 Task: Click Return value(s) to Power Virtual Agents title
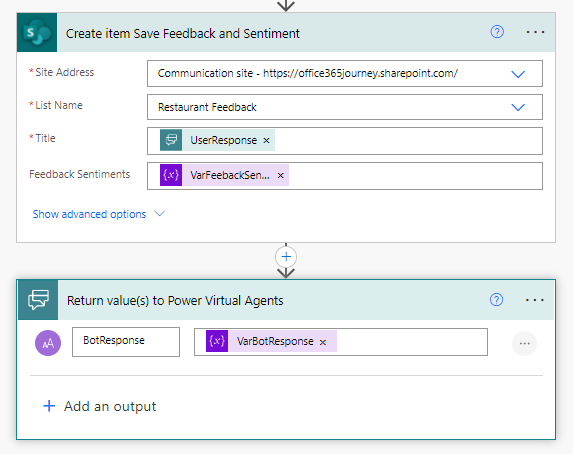point(175,301)
